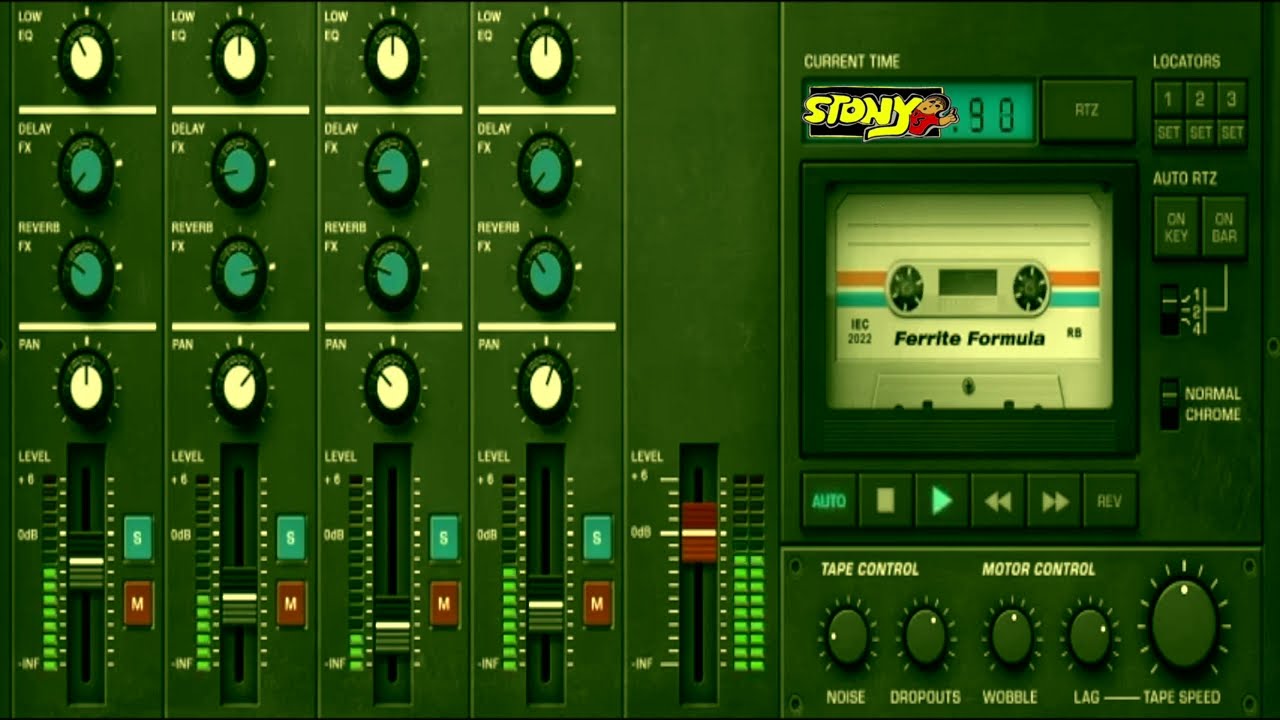
Task: Click SET under locator 3
Action: tap(1232, 132)
